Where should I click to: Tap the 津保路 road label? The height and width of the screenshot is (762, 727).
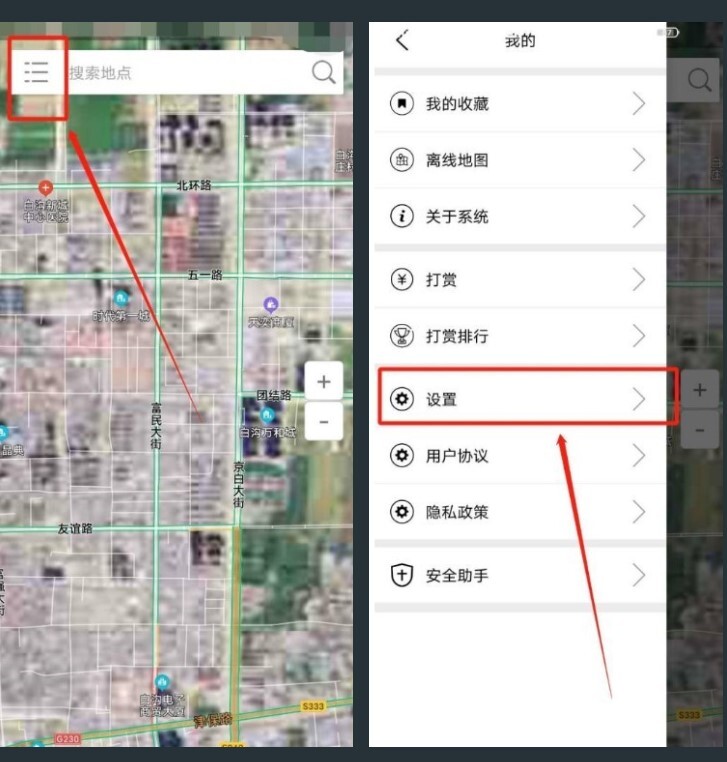click(x=213, y=720)
